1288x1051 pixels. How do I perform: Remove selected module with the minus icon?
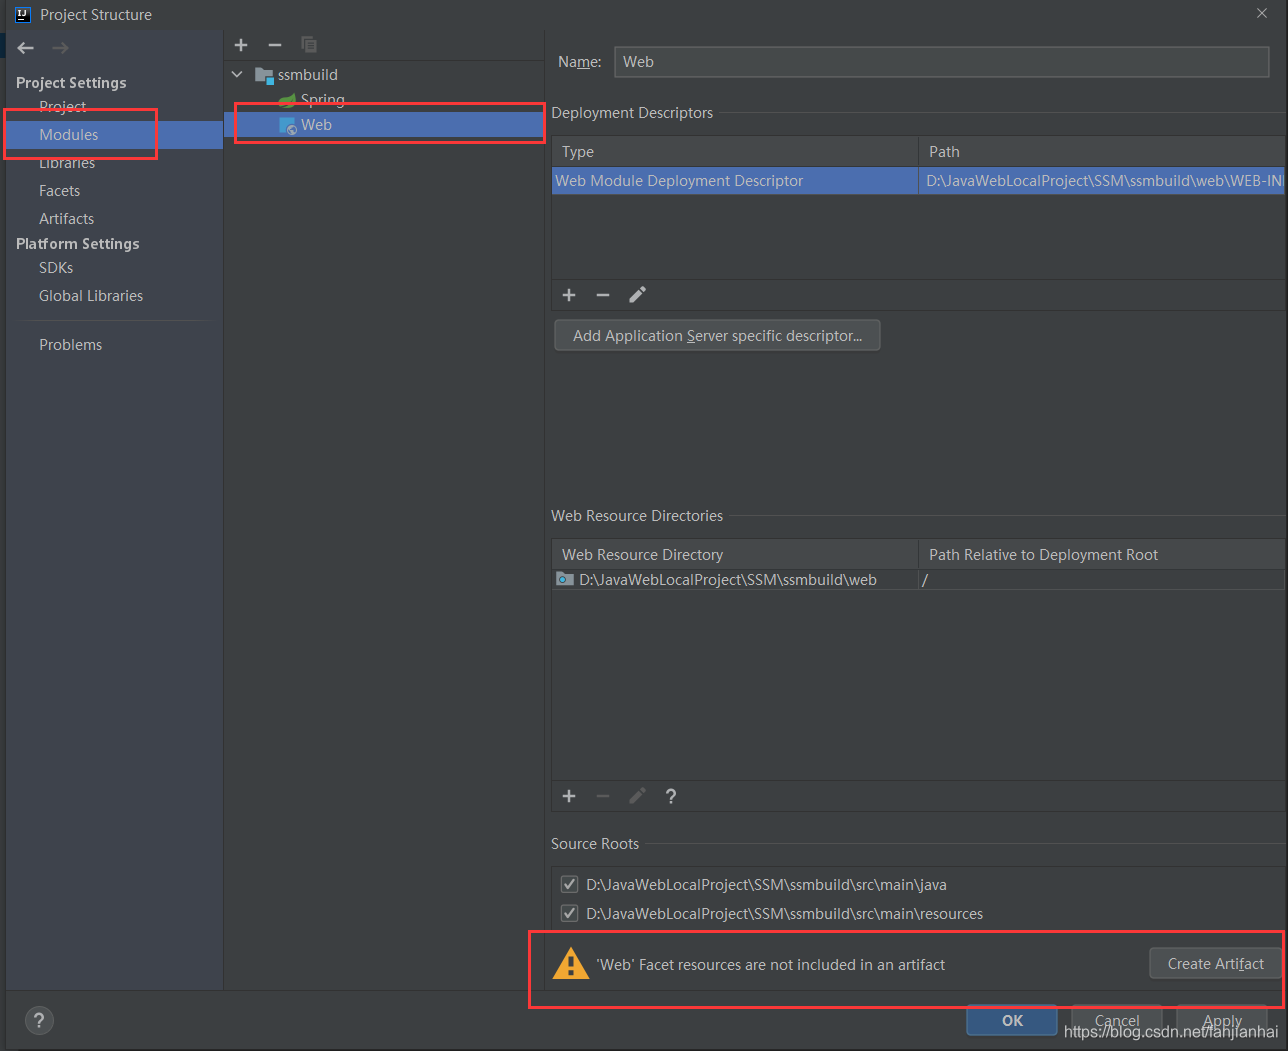275,45
